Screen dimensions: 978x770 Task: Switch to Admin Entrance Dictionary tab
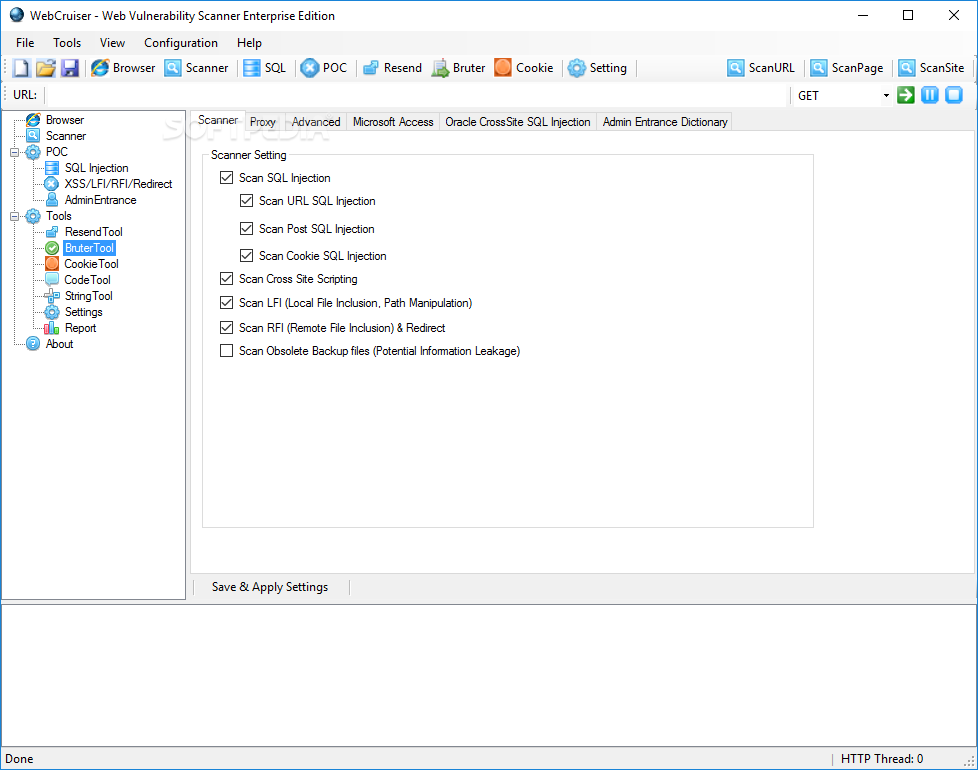[x=665, y=122]
